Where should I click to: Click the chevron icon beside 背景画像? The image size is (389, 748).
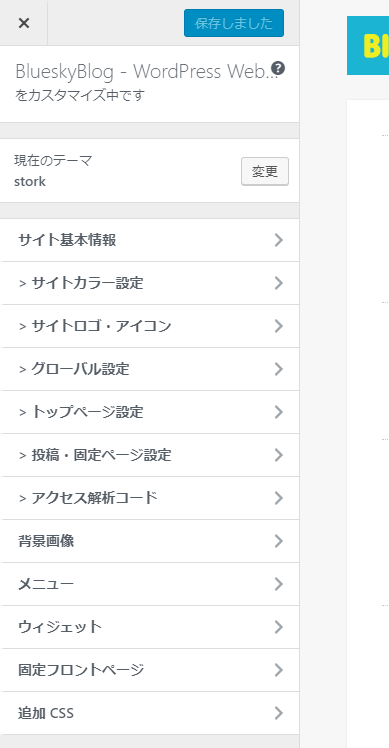click(279, 541)
